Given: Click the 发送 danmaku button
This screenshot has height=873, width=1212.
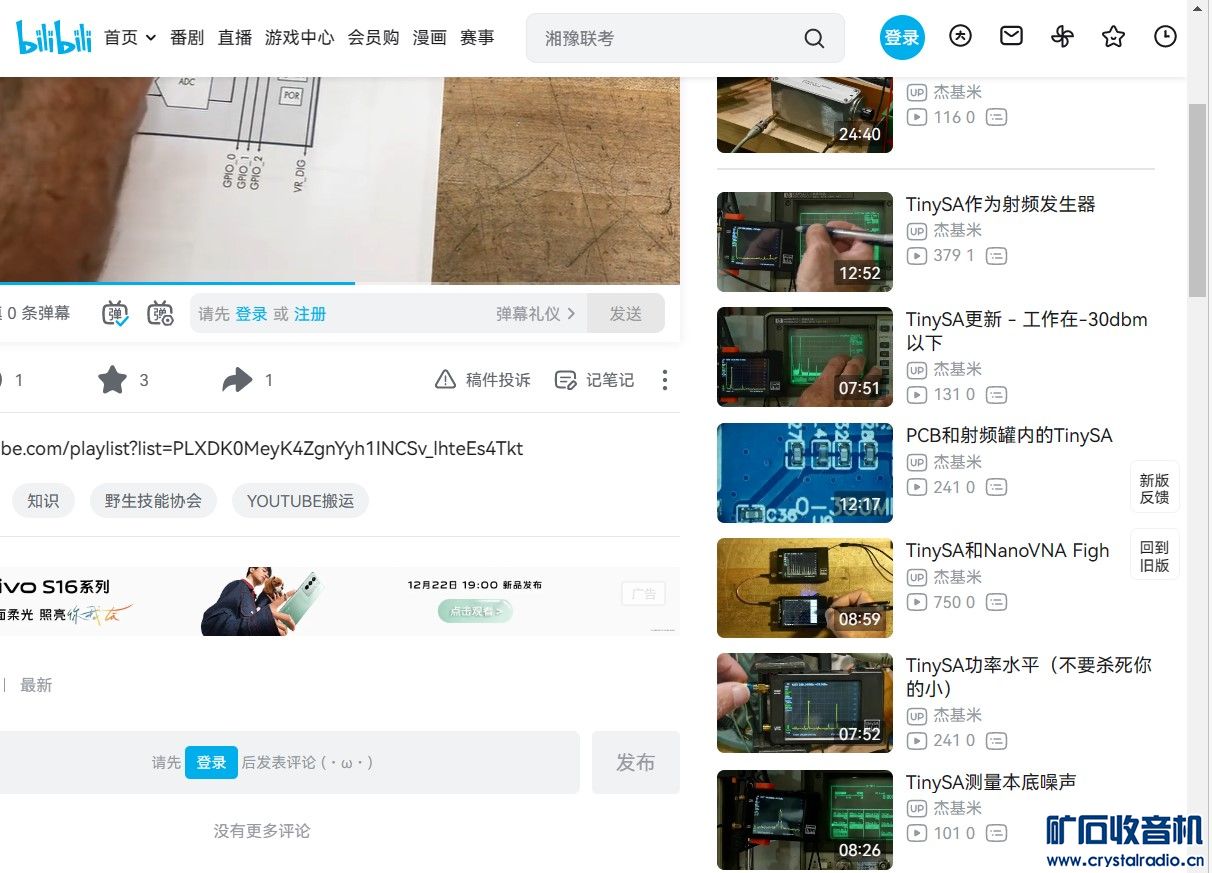Looking at the screenshot, I should pos(626,313).
